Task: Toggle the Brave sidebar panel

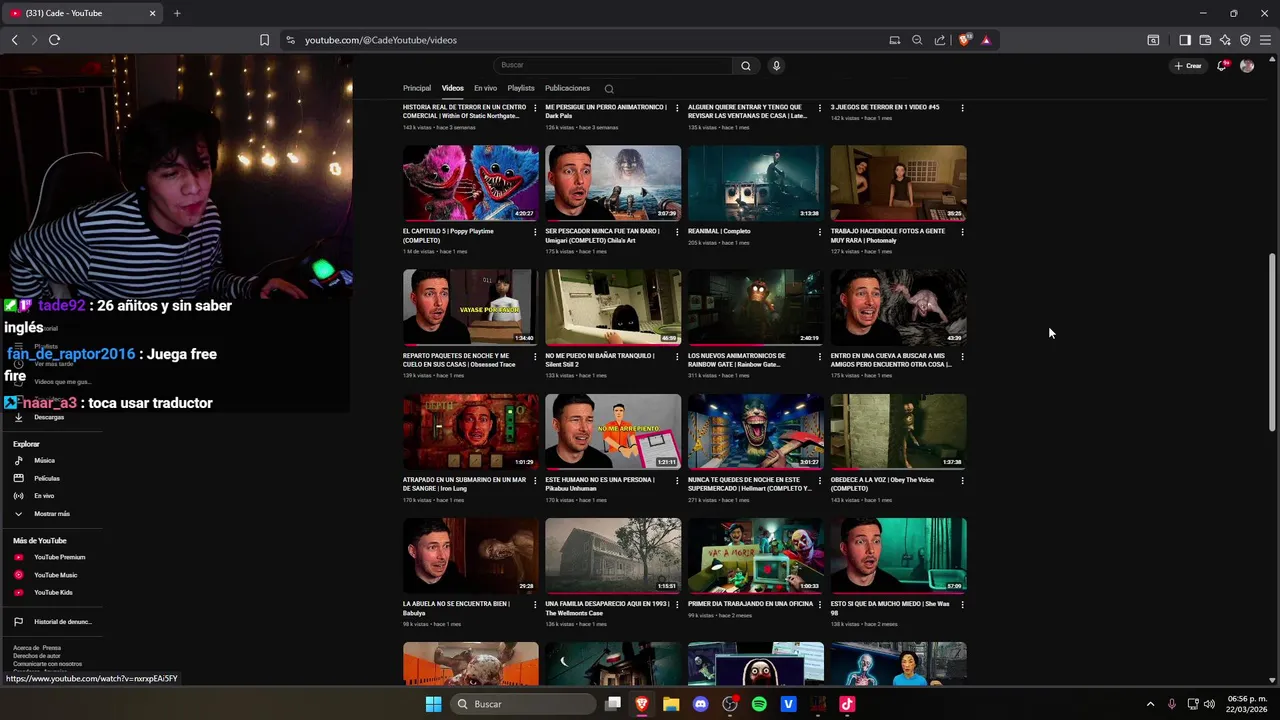Action: click(1184, 40)
